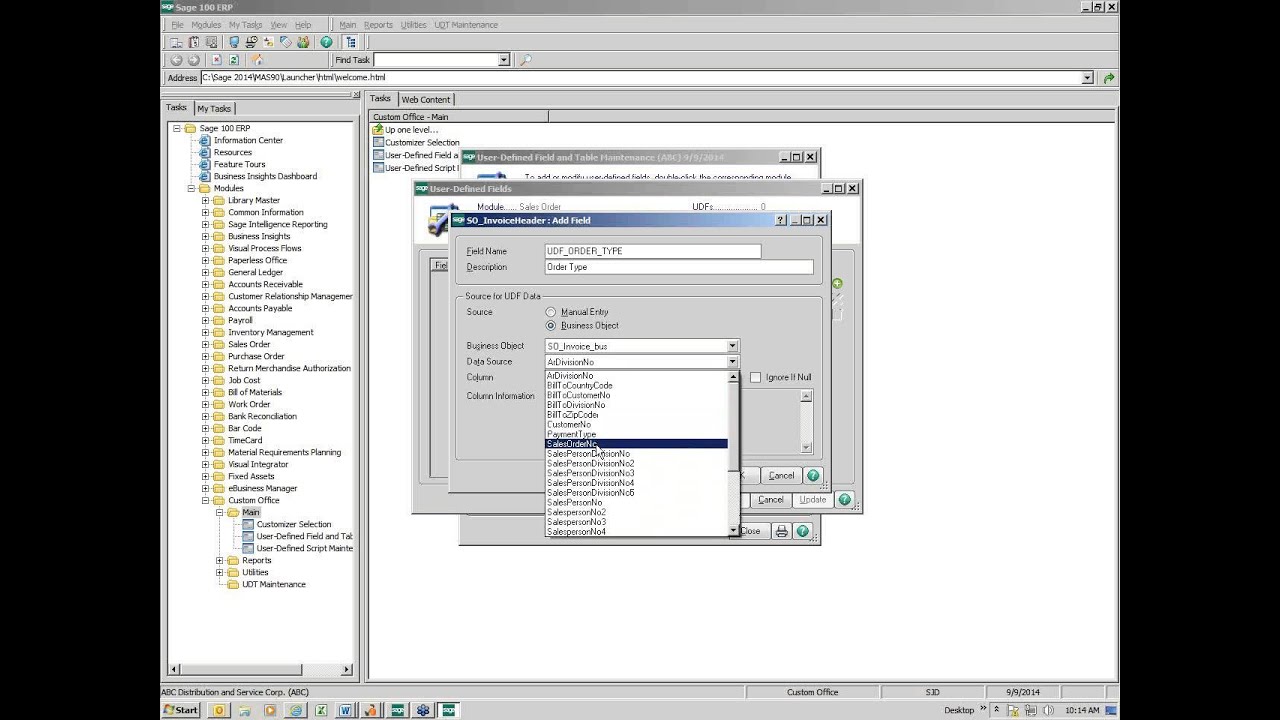Switch to the Web Content tab
Image resolution: width=1280 pixels, height=720 pixels.
coord(426,99)
